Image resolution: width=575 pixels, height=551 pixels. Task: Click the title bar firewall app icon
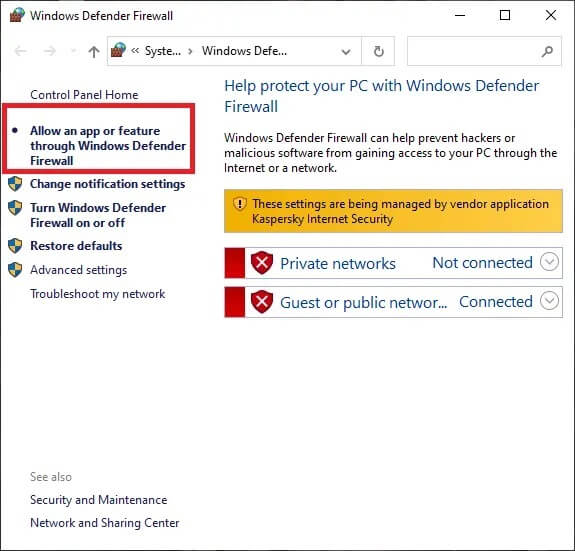coord(17,15)
